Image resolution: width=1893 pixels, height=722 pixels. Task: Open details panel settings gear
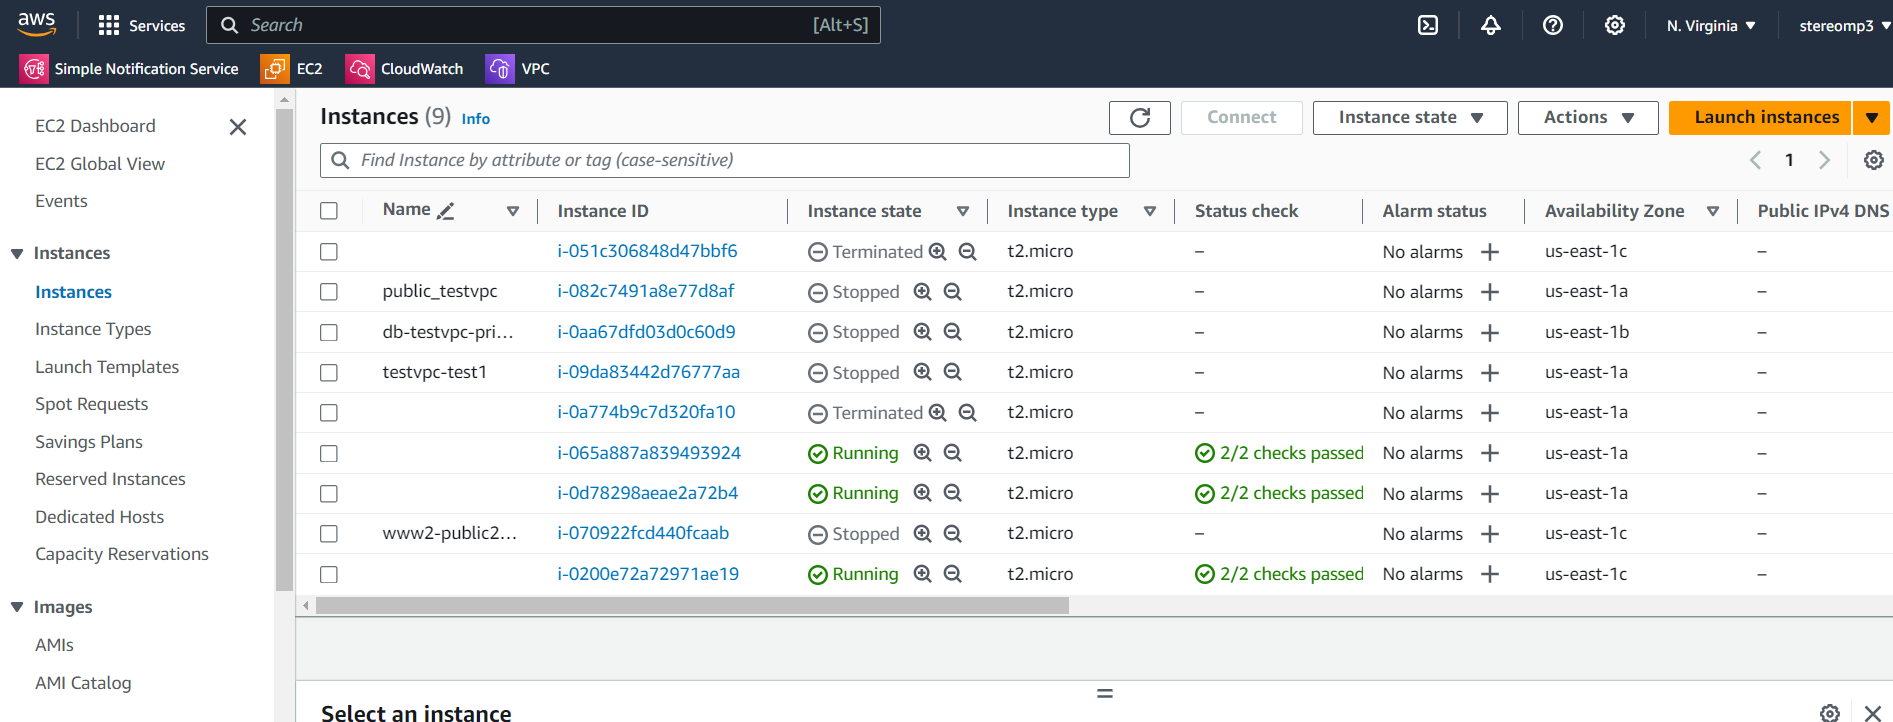pos(1829,713)
